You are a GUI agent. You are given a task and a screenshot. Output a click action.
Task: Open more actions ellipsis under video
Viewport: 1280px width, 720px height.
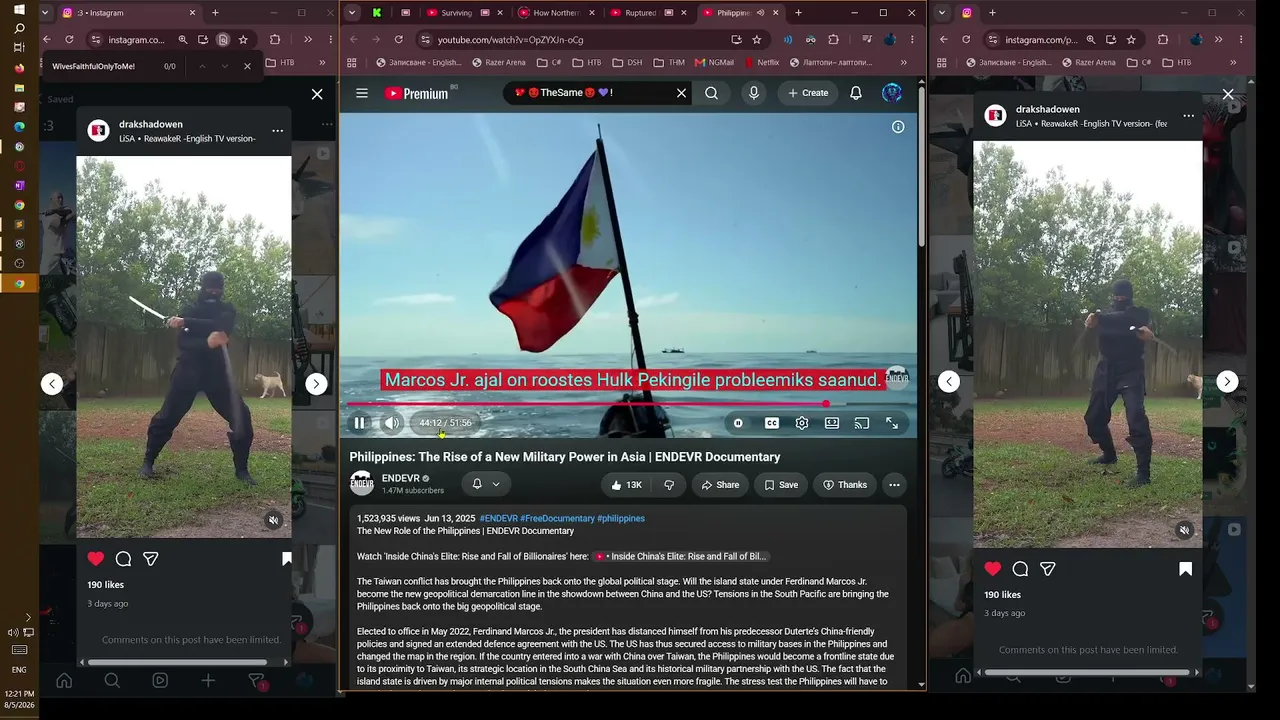pos(894,485)
